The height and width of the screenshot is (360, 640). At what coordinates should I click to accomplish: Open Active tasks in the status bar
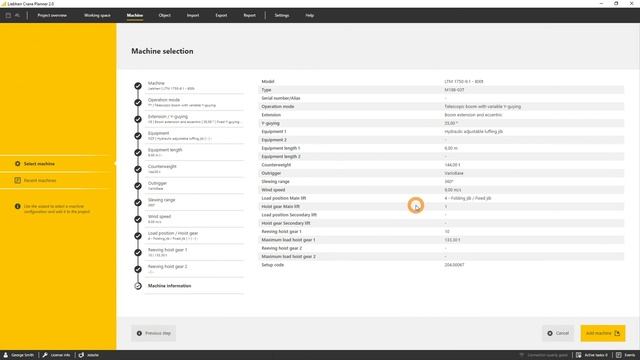click(592, 355)
